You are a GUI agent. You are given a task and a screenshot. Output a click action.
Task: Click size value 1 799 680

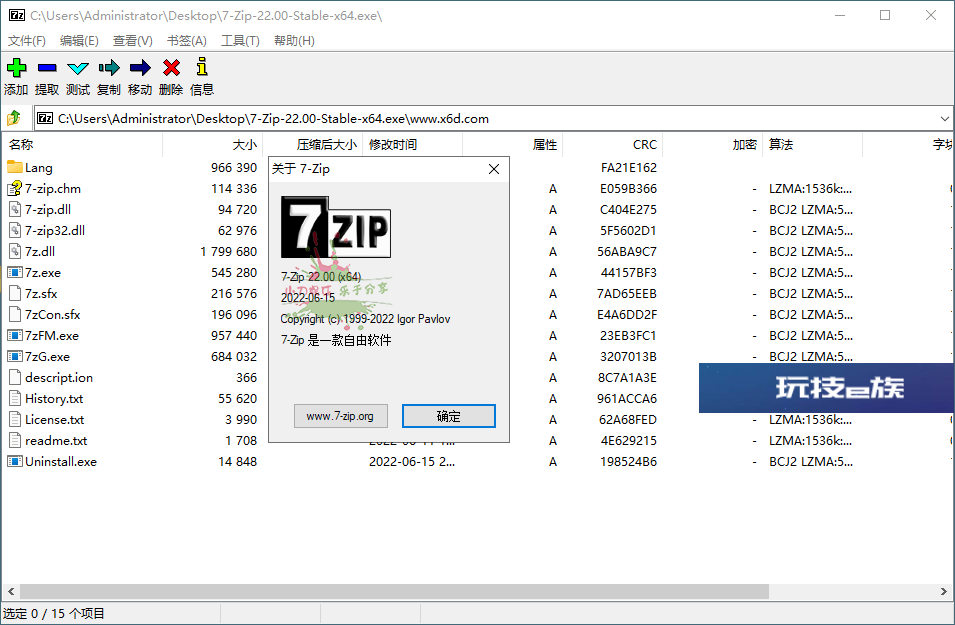(x=228, y=252)
